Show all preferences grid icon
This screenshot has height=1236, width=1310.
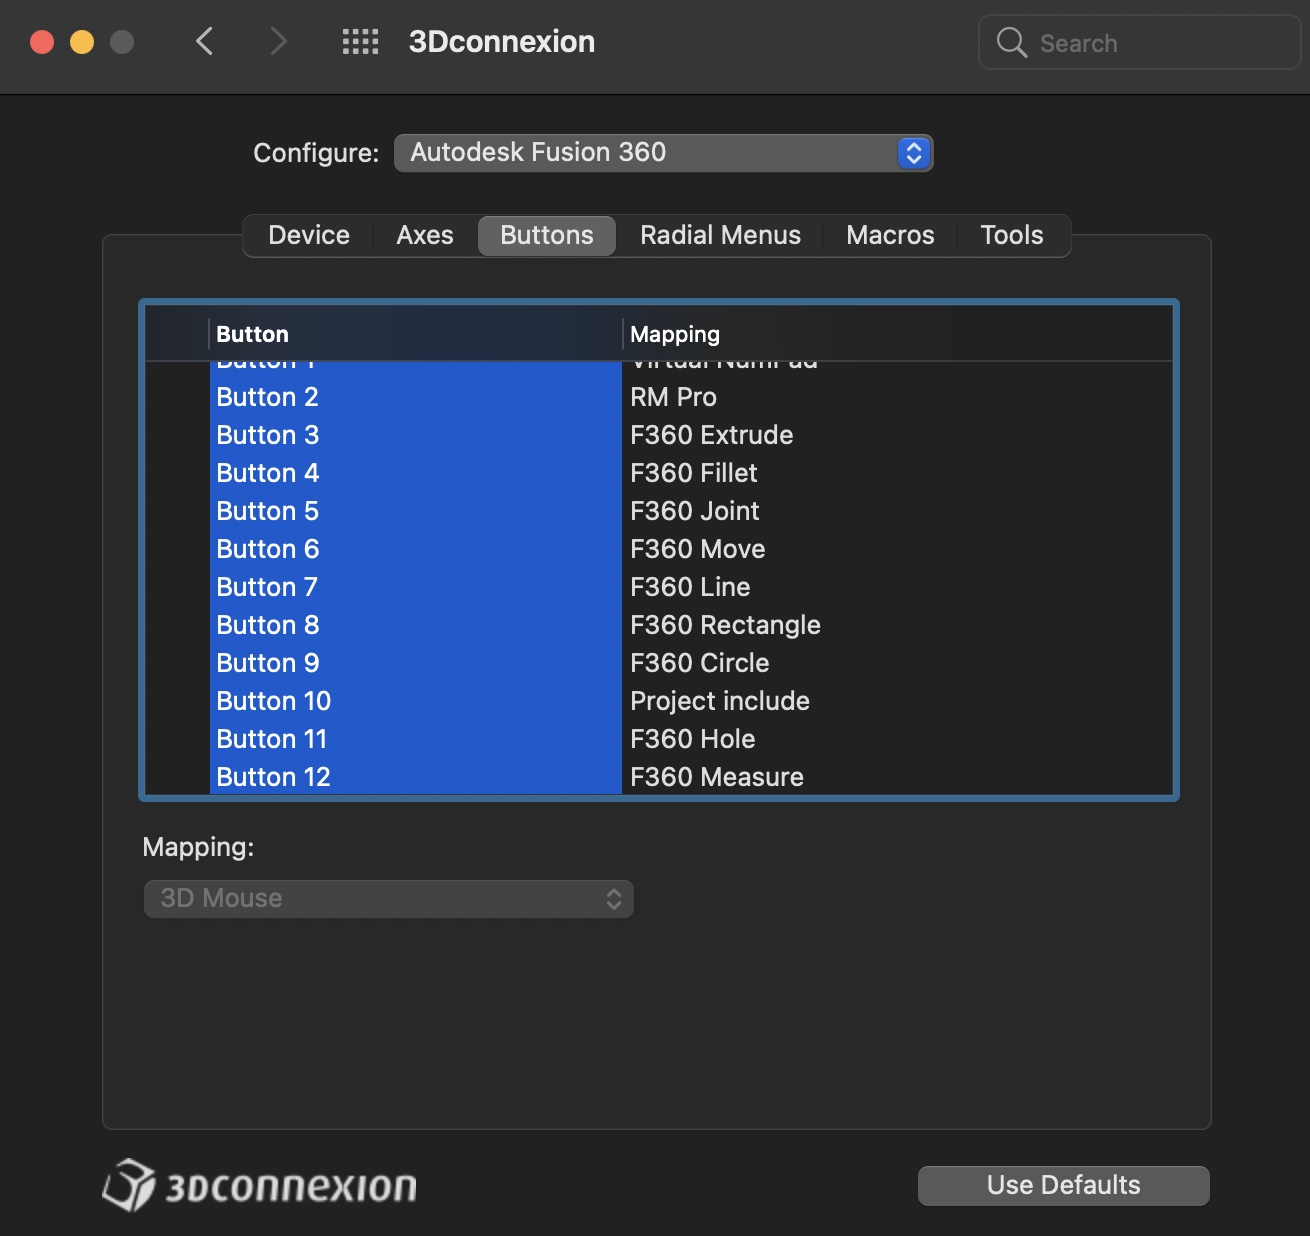pos(360,41)
